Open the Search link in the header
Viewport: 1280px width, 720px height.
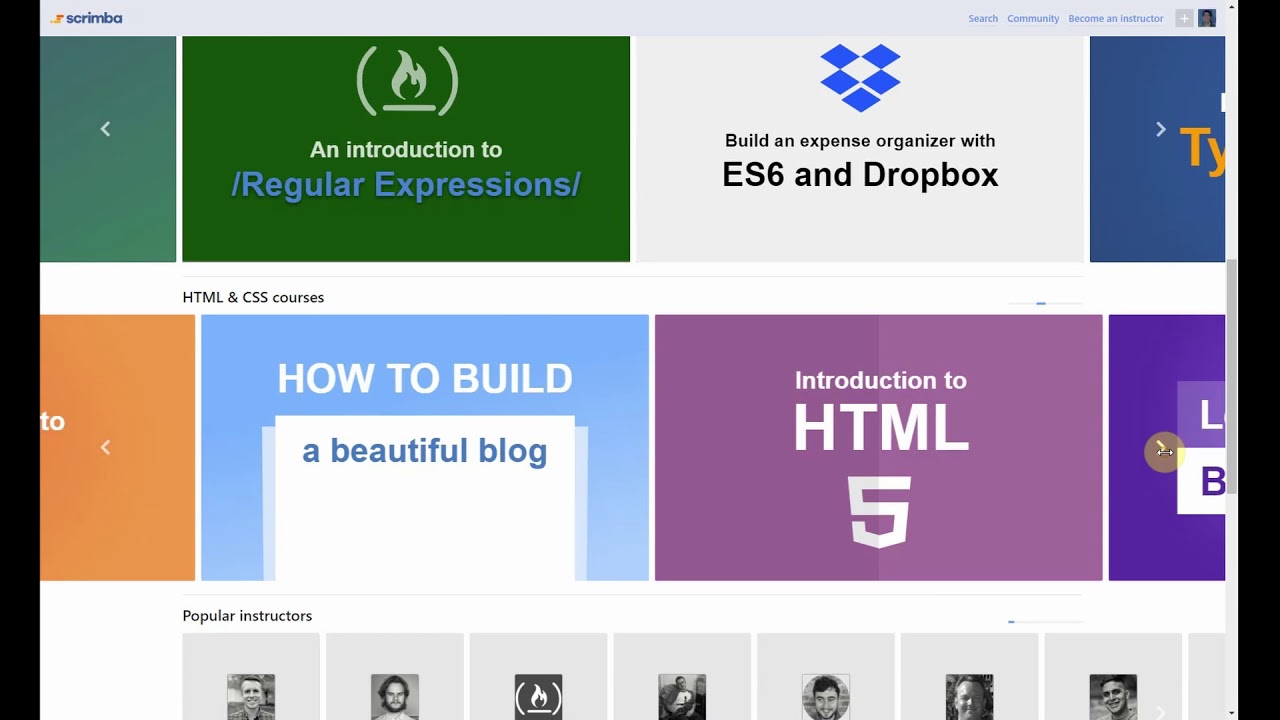(983, 18)
